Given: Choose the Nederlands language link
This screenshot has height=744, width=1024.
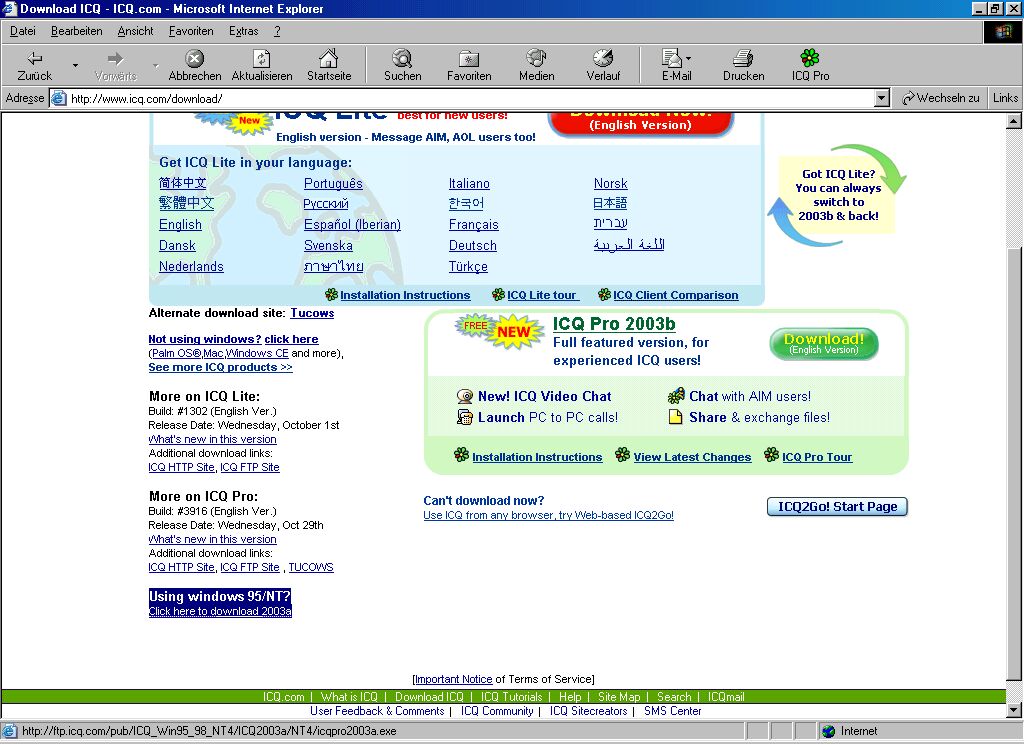Looking at the screenshot, I should [x=191, y=267].
